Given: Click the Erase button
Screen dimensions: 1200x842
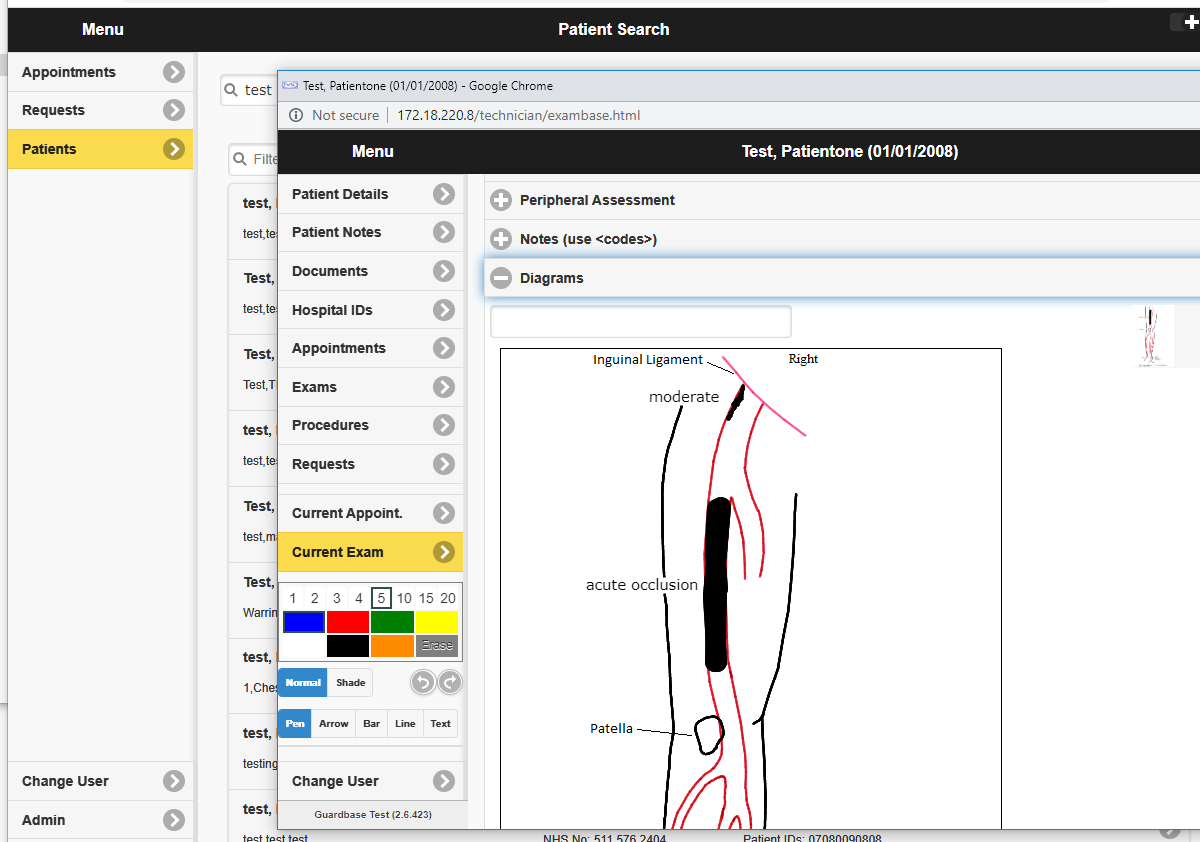Looking at the screenshot, I should coord(437,646).
